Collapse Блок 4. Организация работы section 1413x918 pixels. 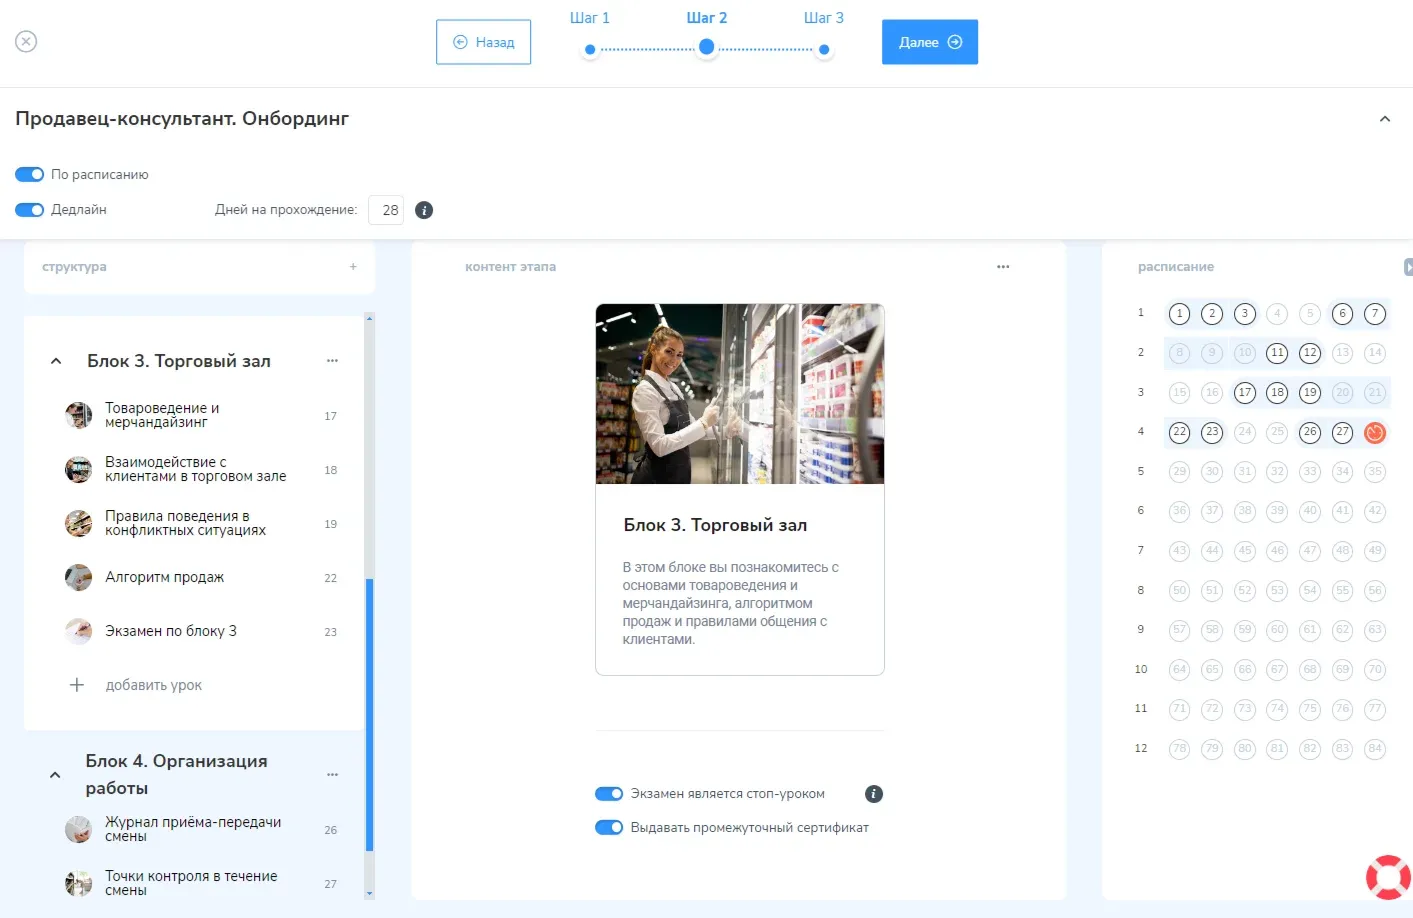(x=55, y=775)
